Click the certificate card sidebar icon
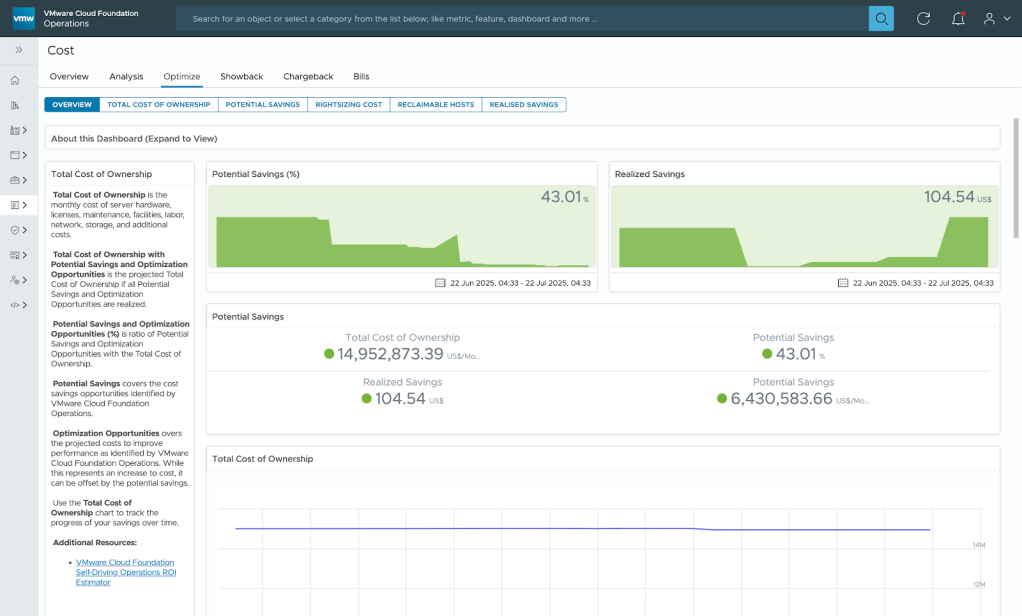 (15, 255)
